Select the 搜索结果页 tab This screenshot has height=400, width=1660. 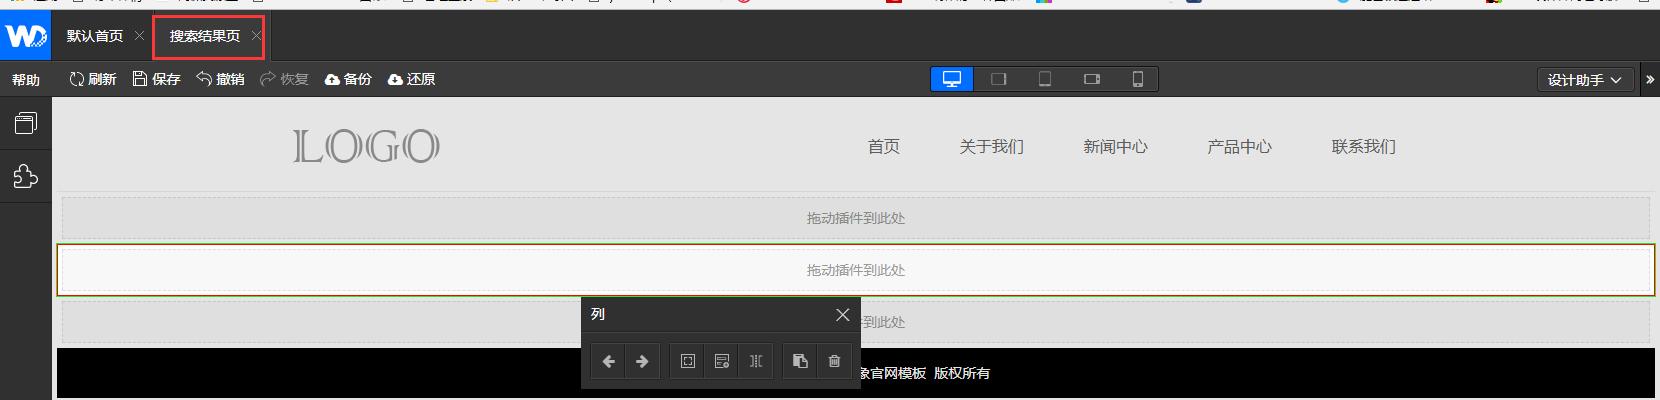coord(205,36)
